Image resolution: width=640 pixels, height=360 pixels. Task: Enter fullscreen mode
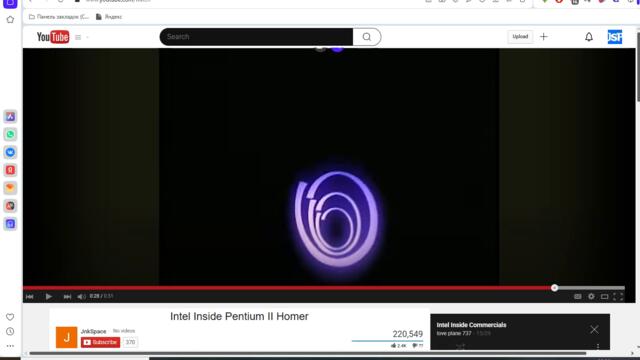[x=618, y=296]
